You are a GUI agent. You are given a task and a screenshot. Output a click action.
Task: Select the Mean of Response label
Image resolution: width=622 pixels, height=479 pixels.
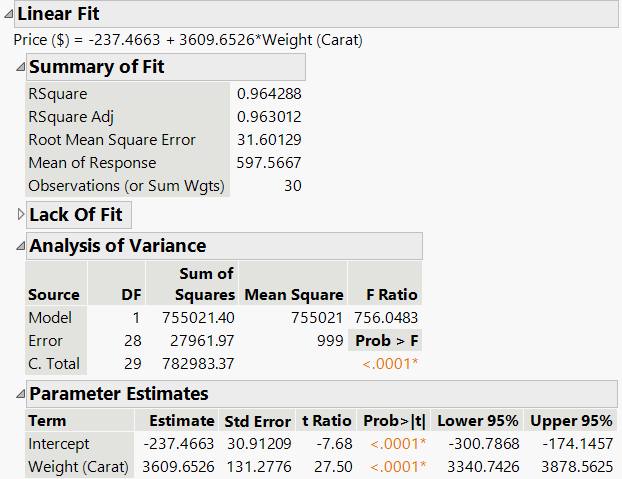tap(92, 163)
